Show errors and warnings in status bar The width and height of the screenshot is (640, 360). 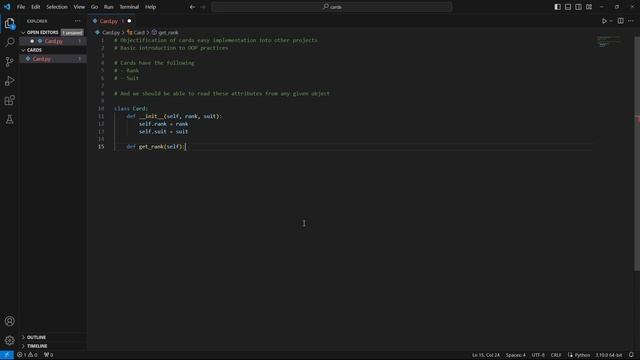point(27,355)
